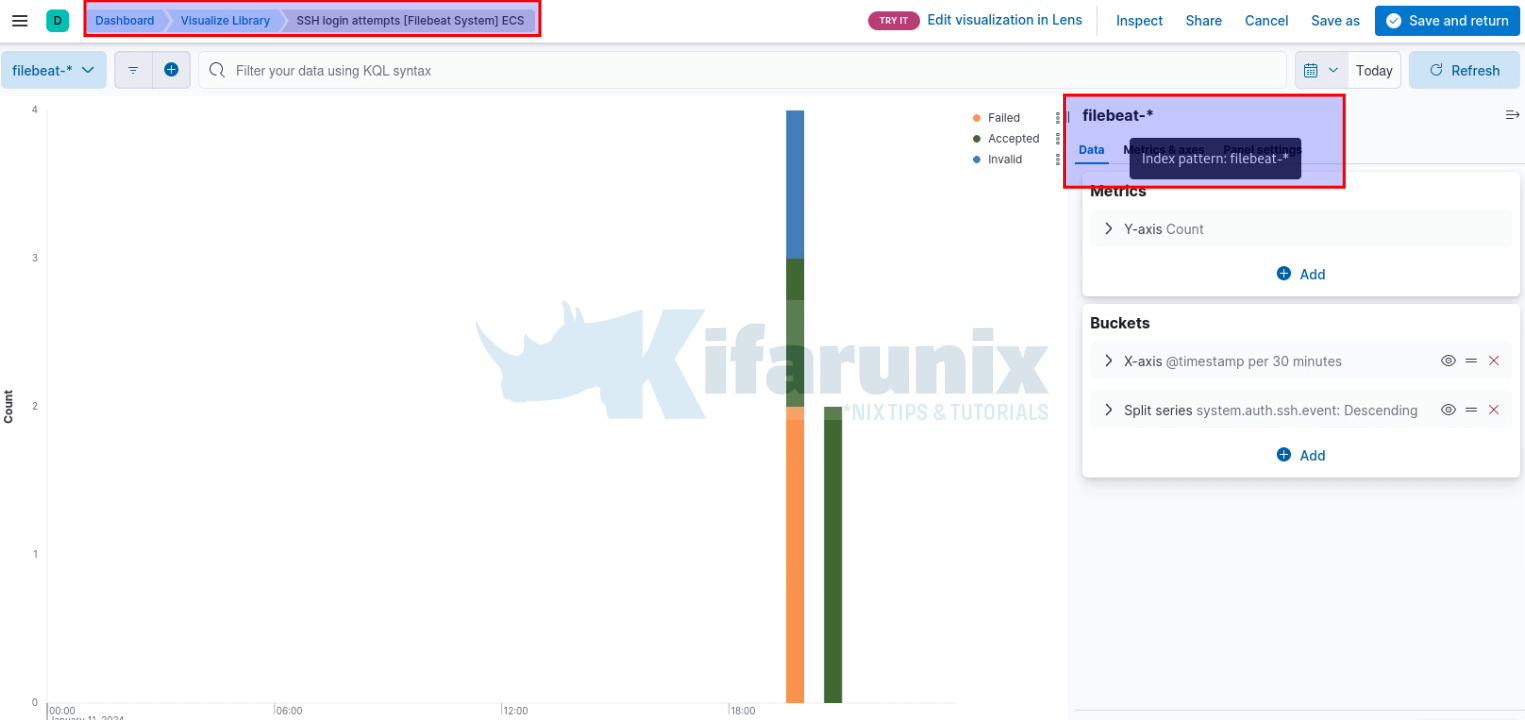Screen dimensions: 1525x720
Task: Click the Failed legend color dot
Action: (x=976, y=118)
